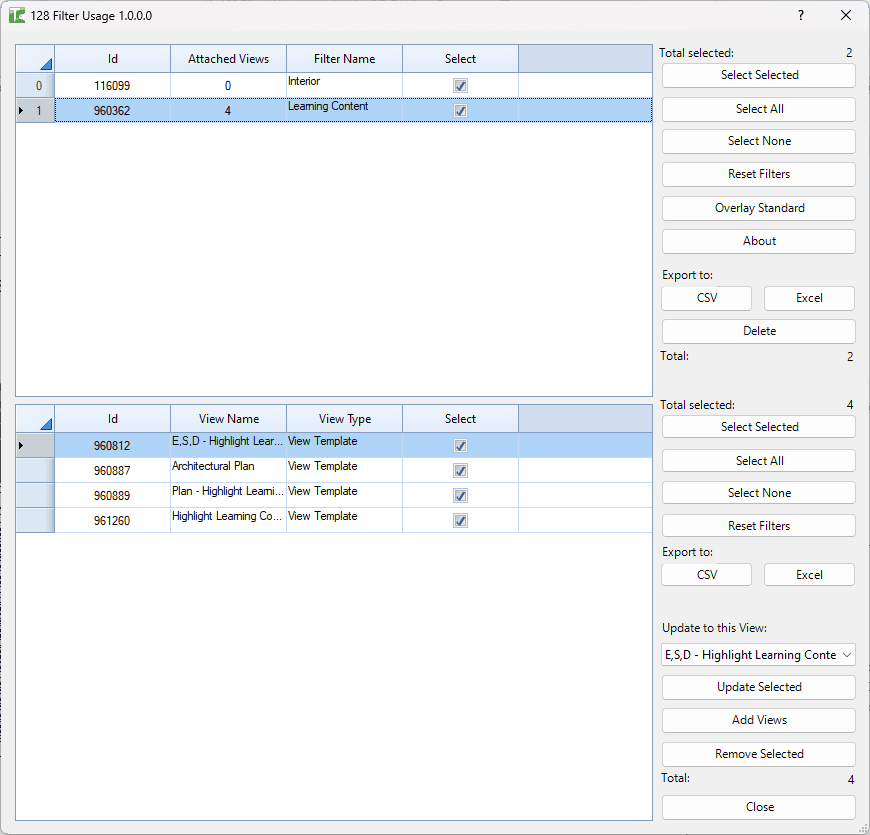
Task: Click filter Id cell 116099
Action: point(113,85)
